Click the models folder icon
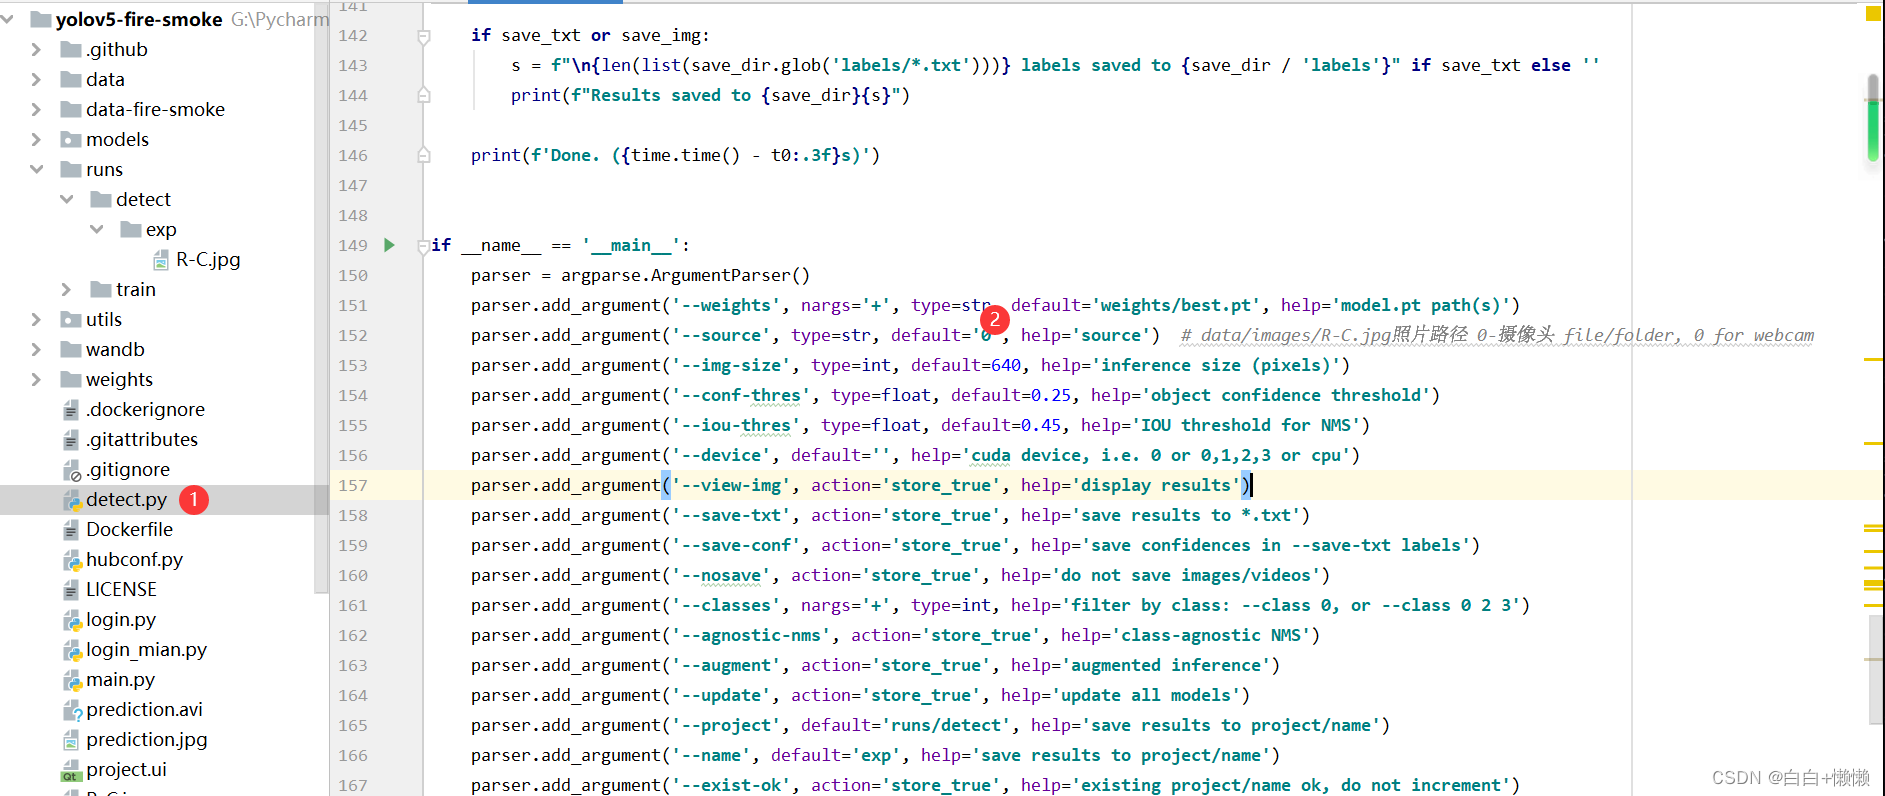The image size is (1885, 796). coord(71,139)
